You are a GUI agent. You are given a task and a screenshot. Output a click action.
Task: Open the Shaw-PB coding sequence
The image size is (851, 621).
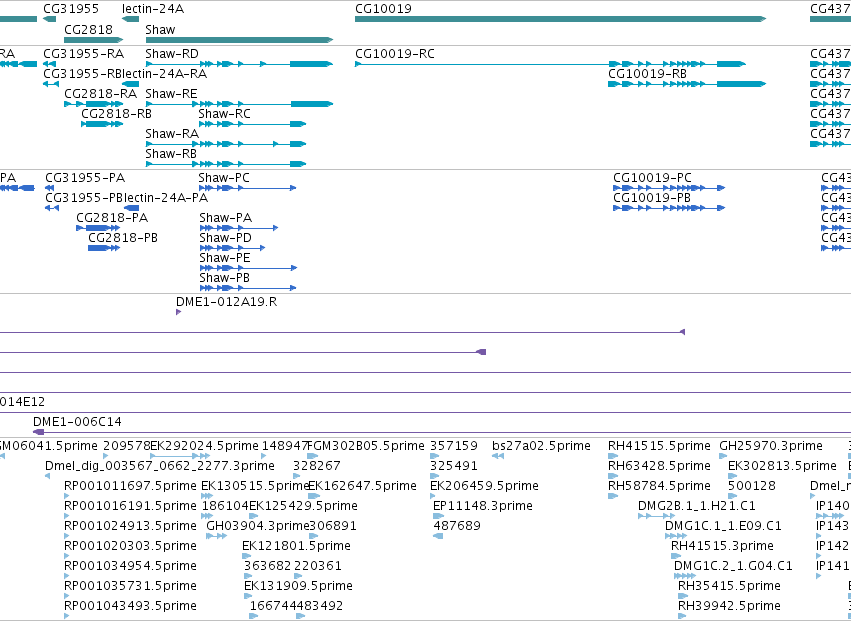[248, 288]
